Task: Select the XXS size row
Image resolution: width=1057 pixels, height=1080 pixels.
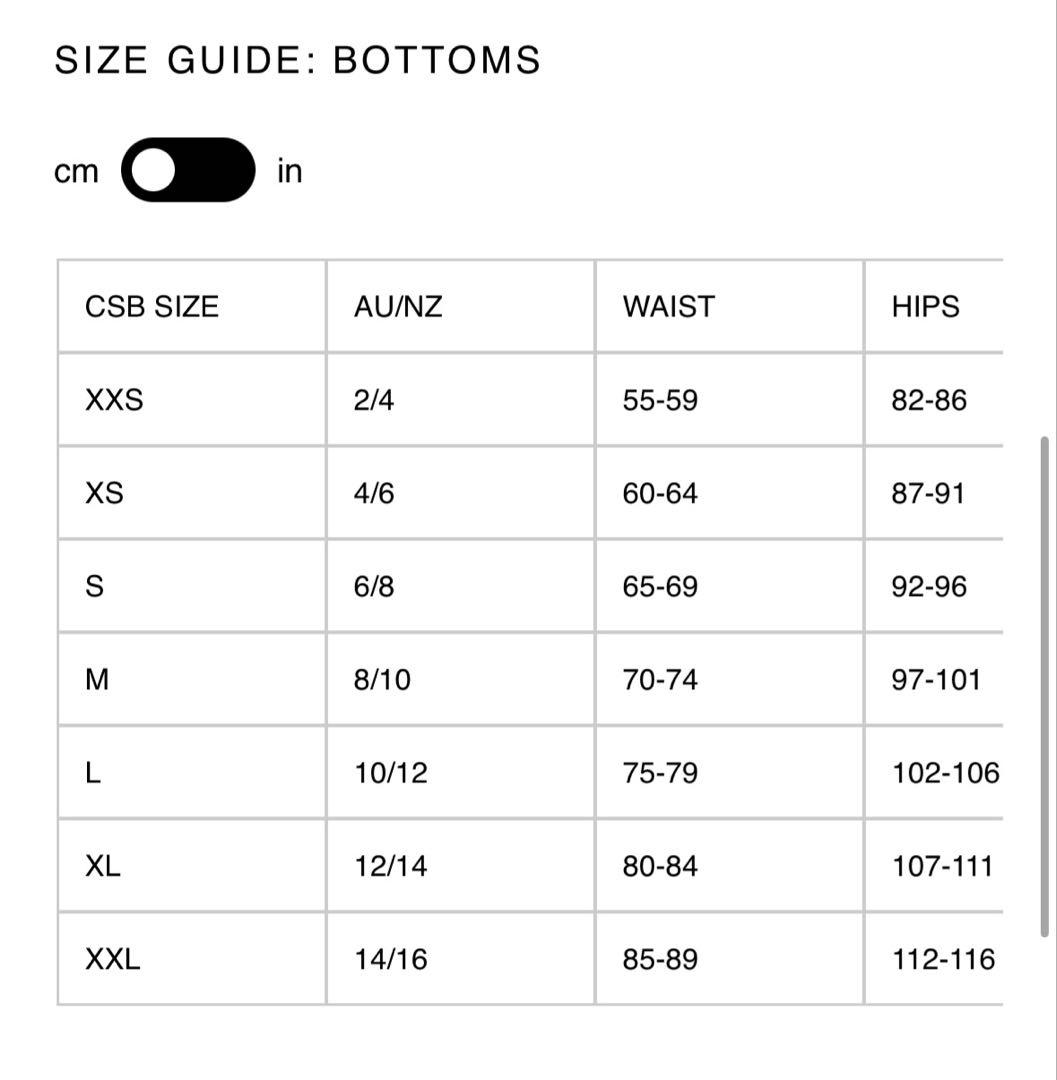Action: [x=113, y=400]
